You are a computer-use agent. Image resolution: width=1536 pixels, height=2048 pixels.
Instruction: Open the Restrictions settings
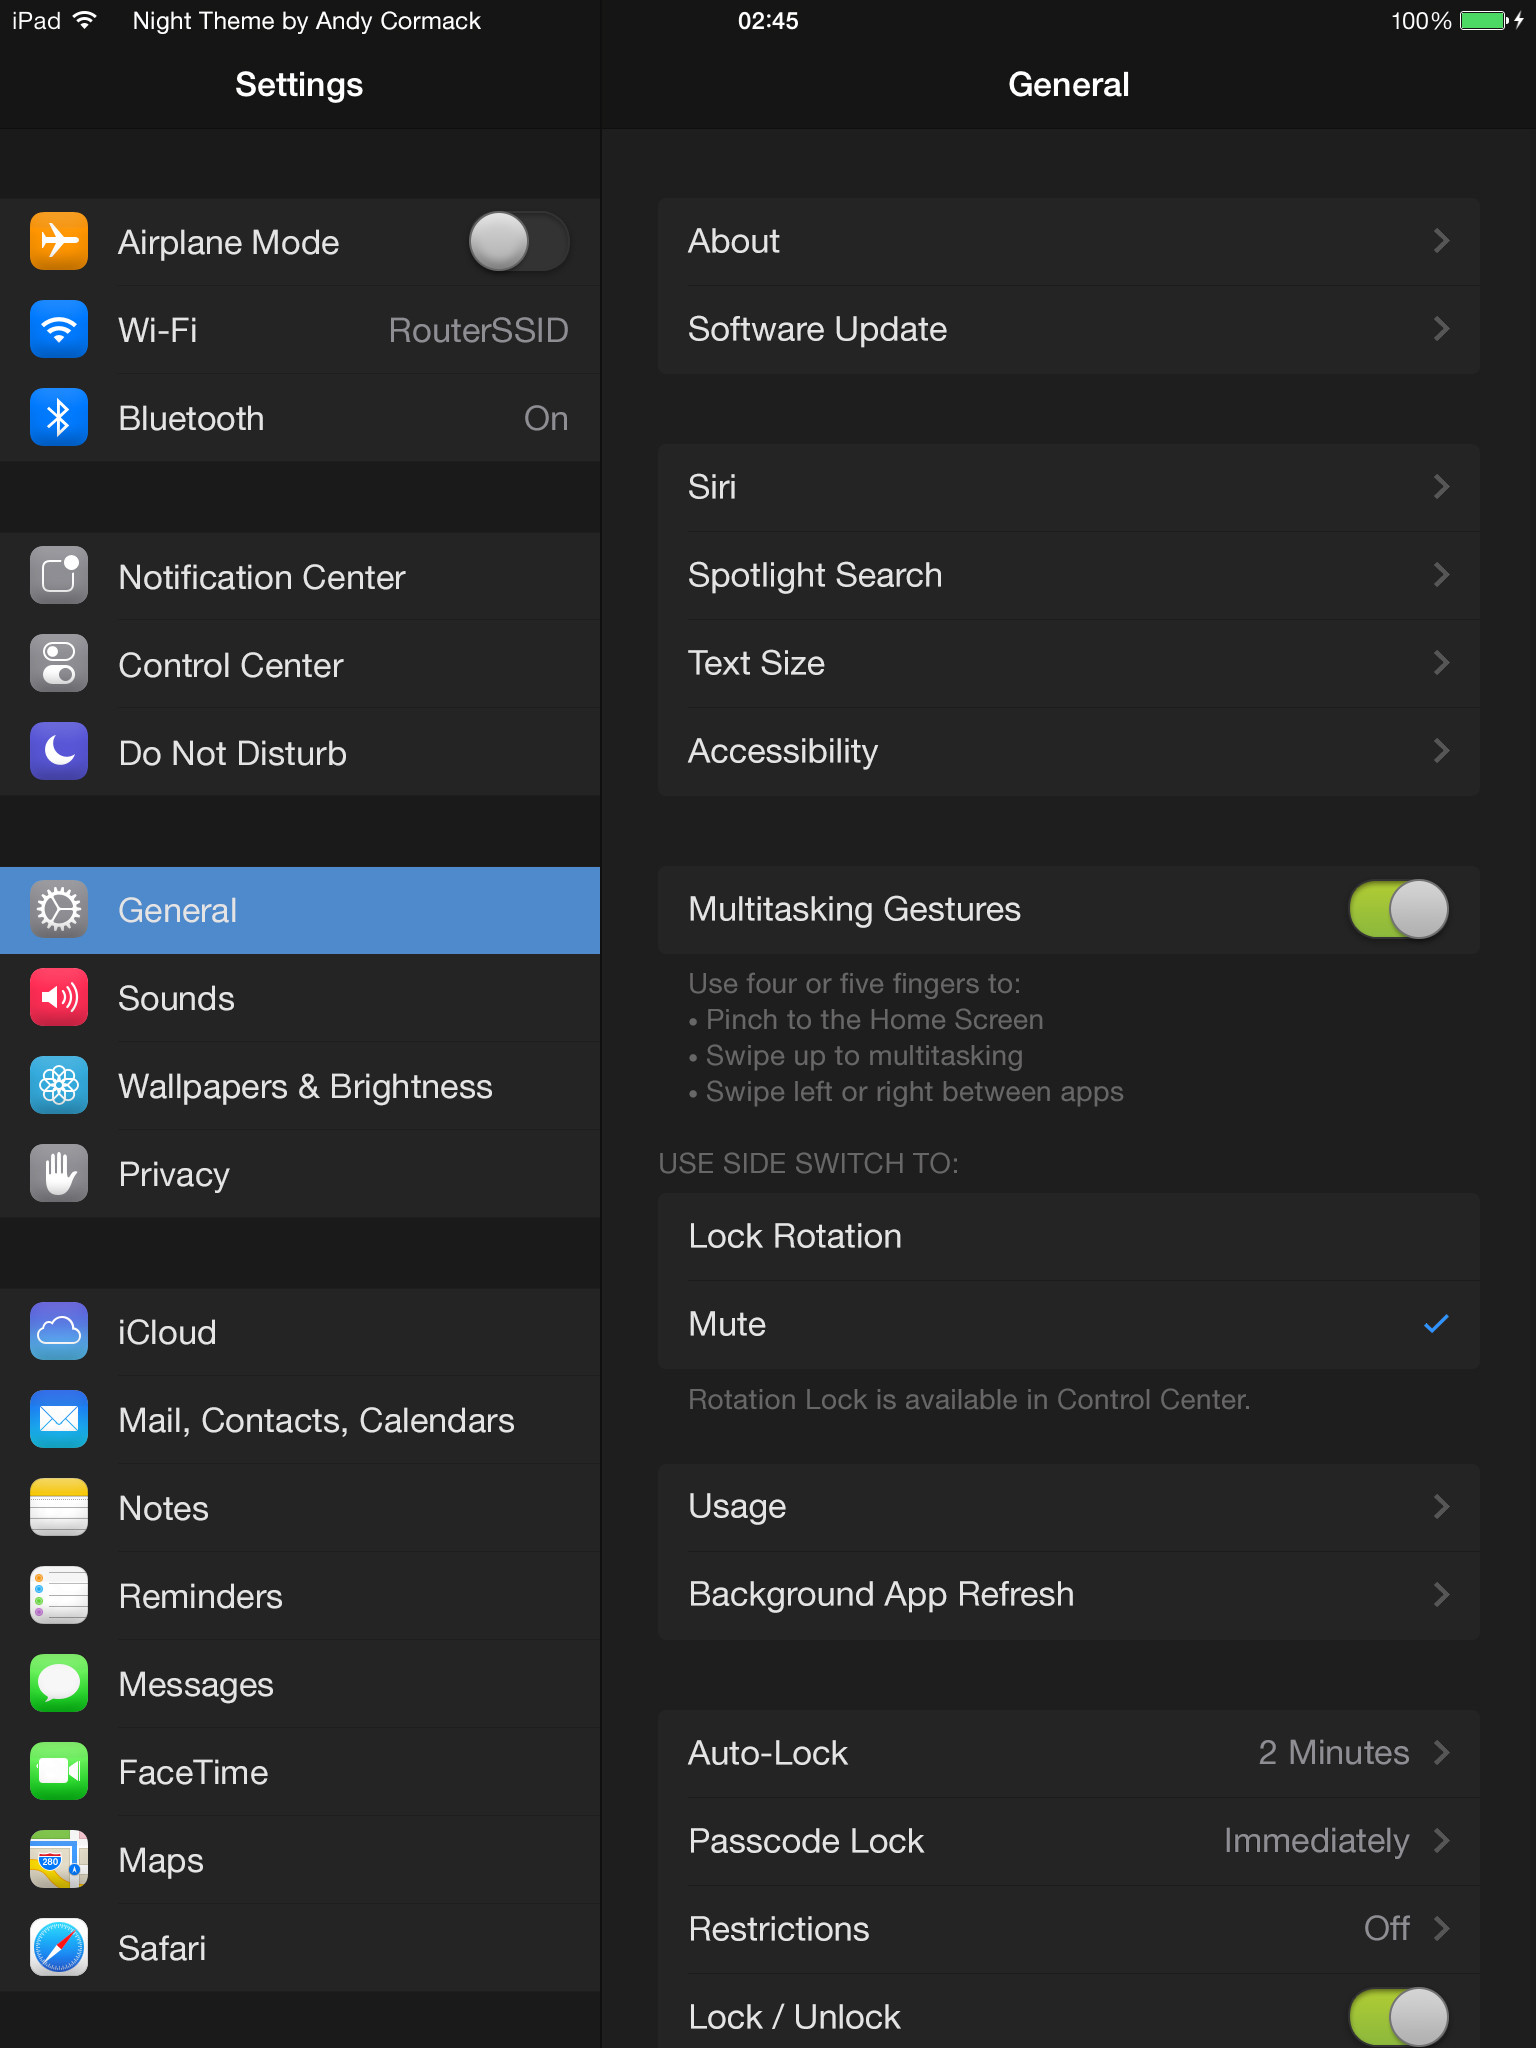coord(1069,1929)
